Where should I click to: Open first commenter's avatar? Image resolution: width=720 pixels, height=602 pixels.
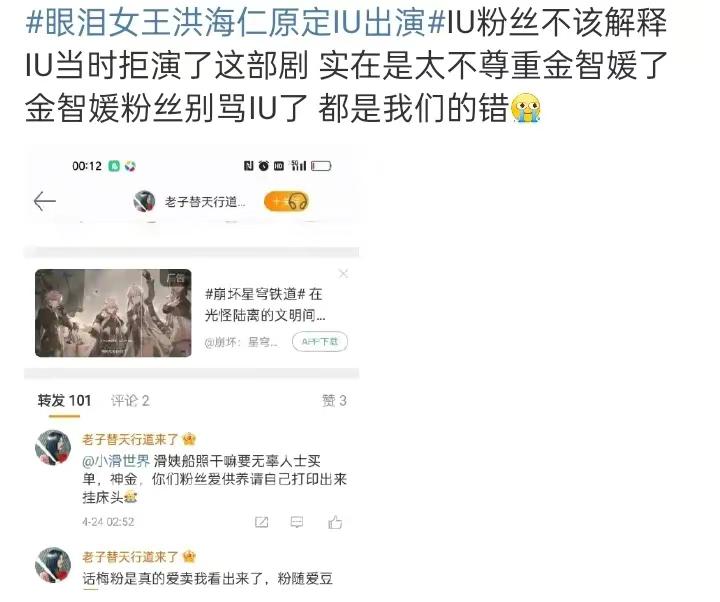[53, 447]
